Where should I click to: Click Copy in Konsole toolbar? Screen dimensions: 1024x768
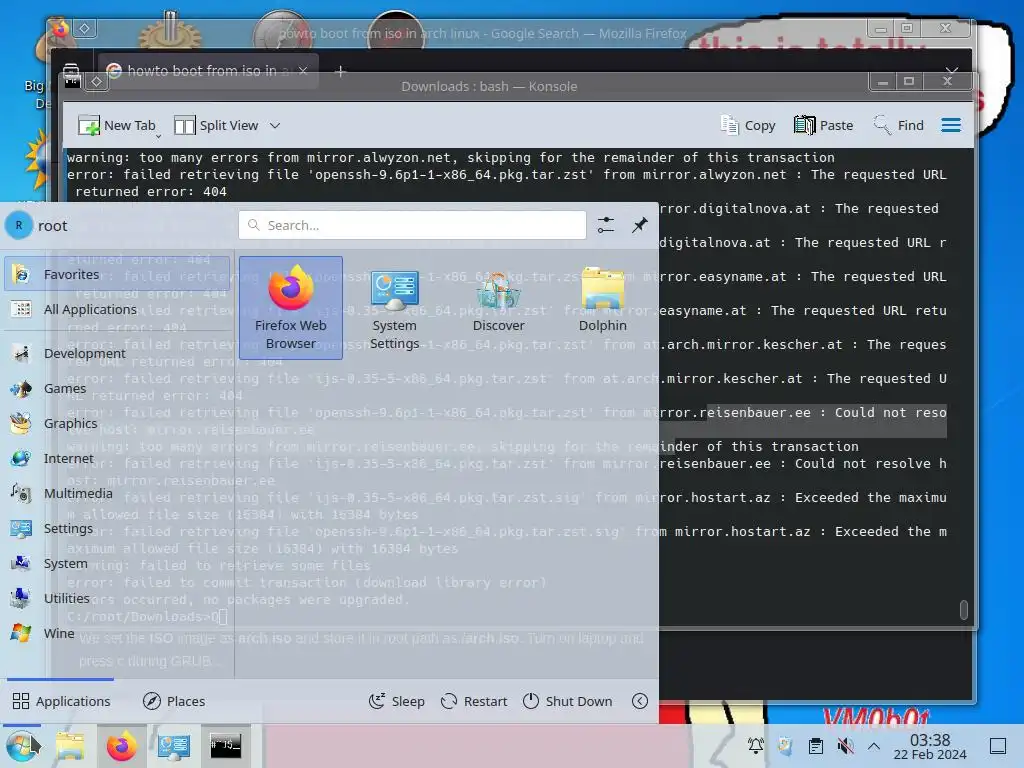coord(748,125)
